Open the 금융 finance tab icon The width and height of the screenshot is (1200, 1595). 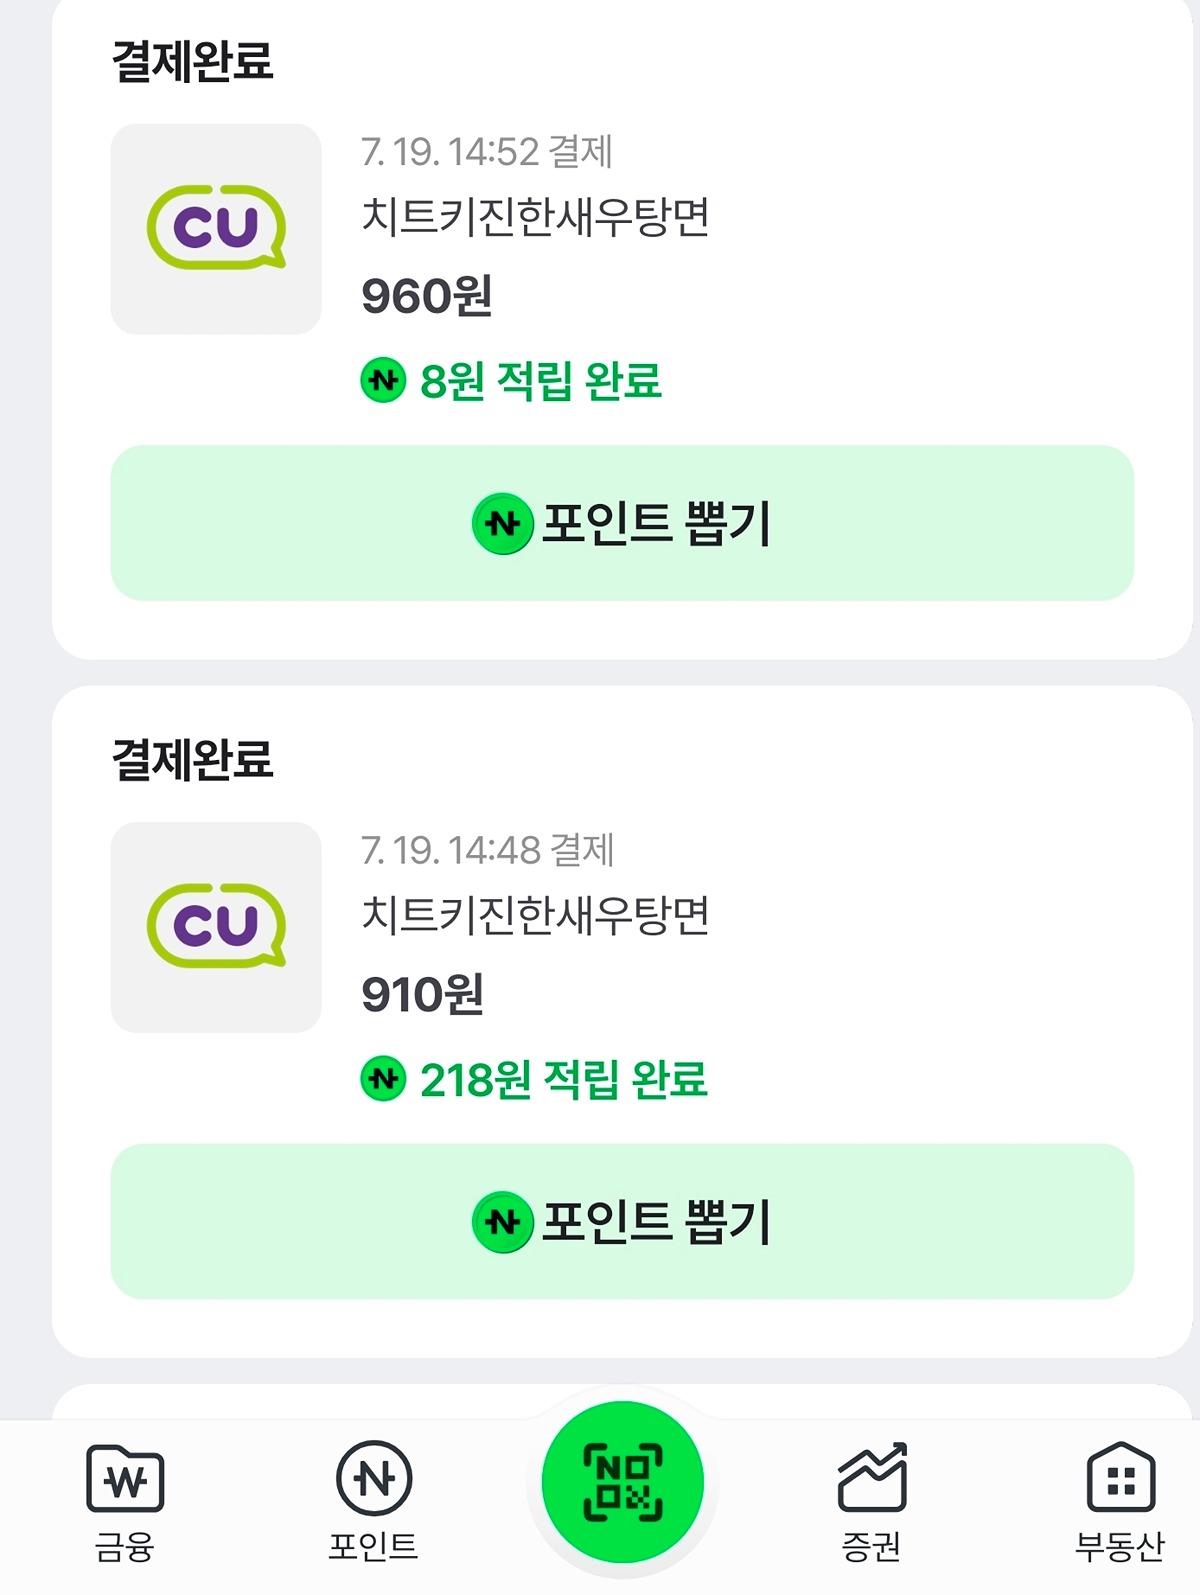[125, 1478]
